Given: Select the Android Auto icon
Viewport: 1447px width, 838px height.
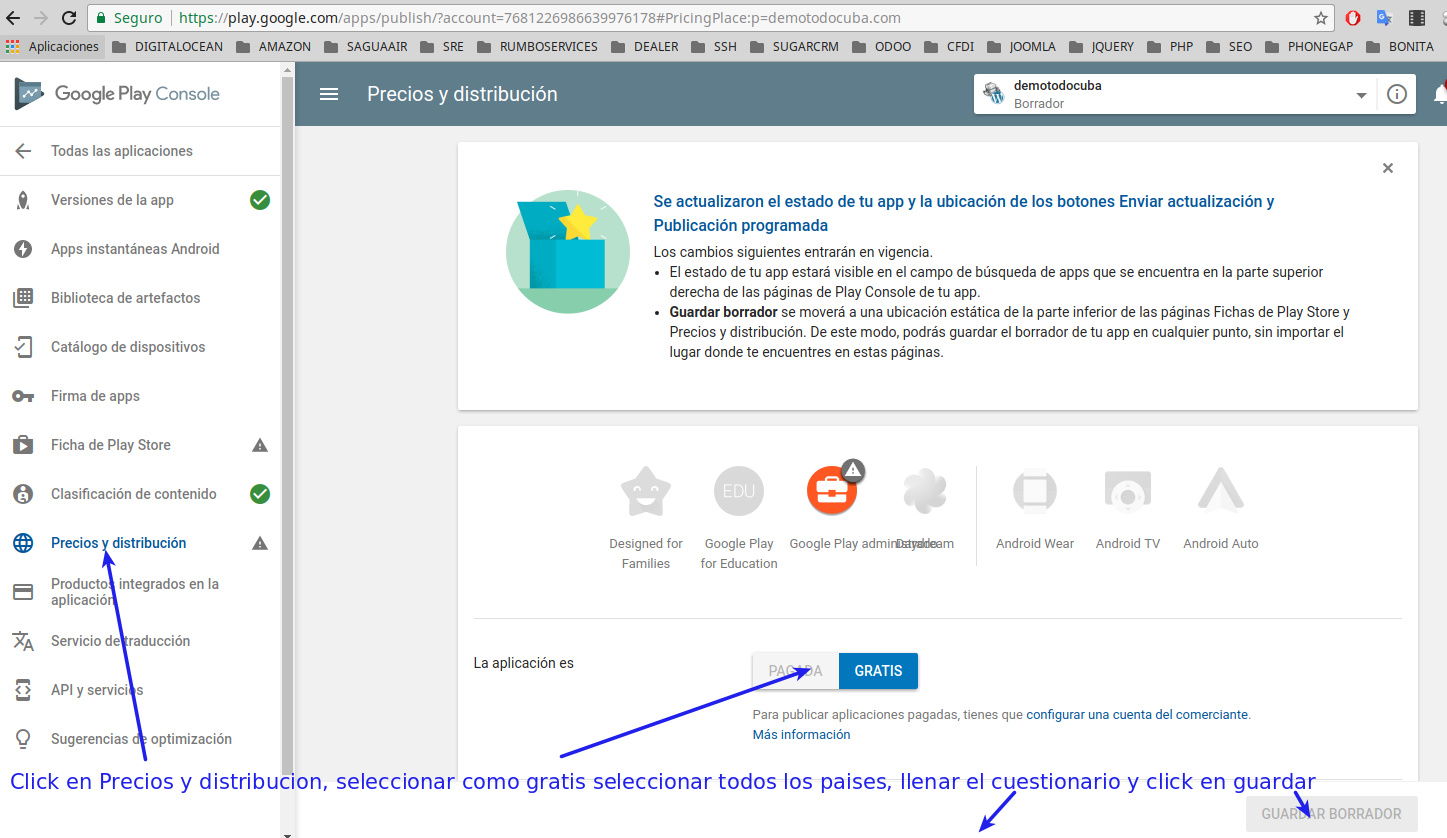Looking at the screenshot, I should (1221, 491).
